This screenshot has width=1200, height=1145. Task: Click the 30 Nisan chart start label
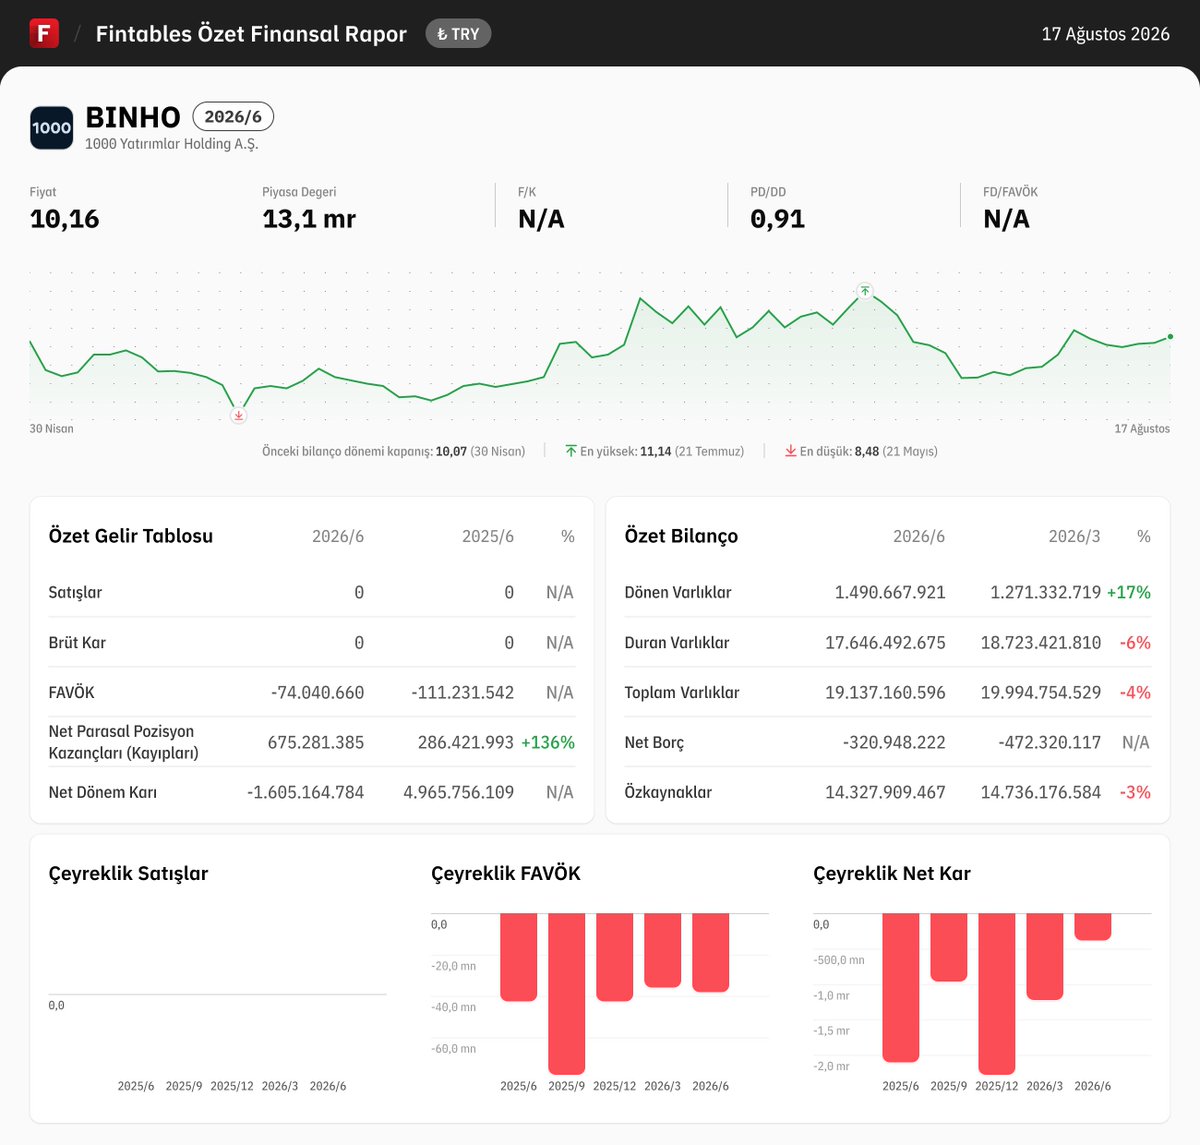click(51, 428)
